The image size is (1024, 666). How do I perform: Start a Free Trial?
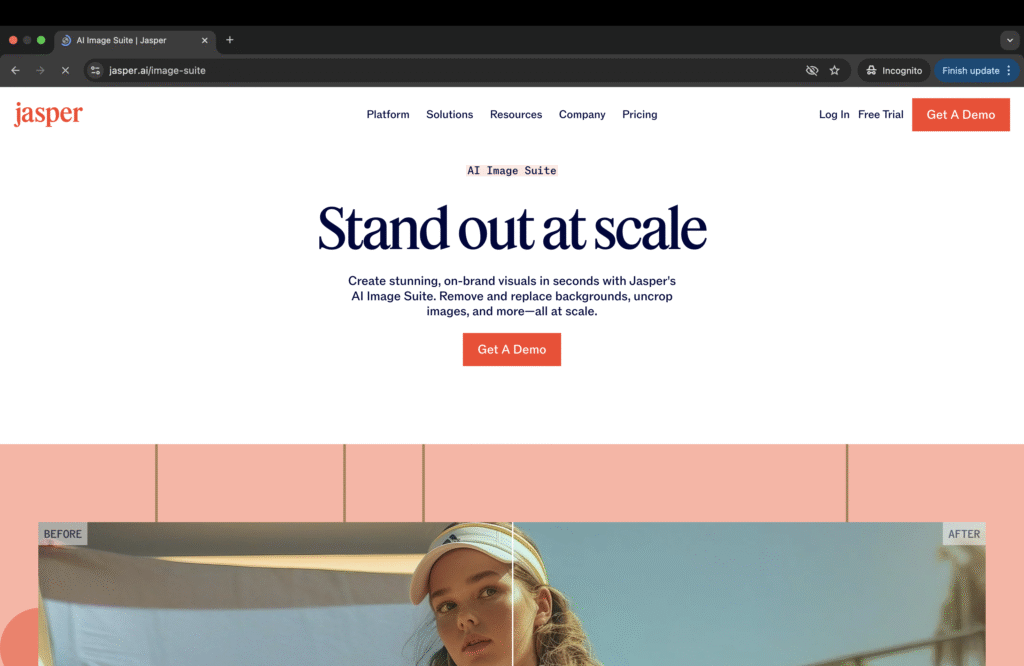point(880,115)
